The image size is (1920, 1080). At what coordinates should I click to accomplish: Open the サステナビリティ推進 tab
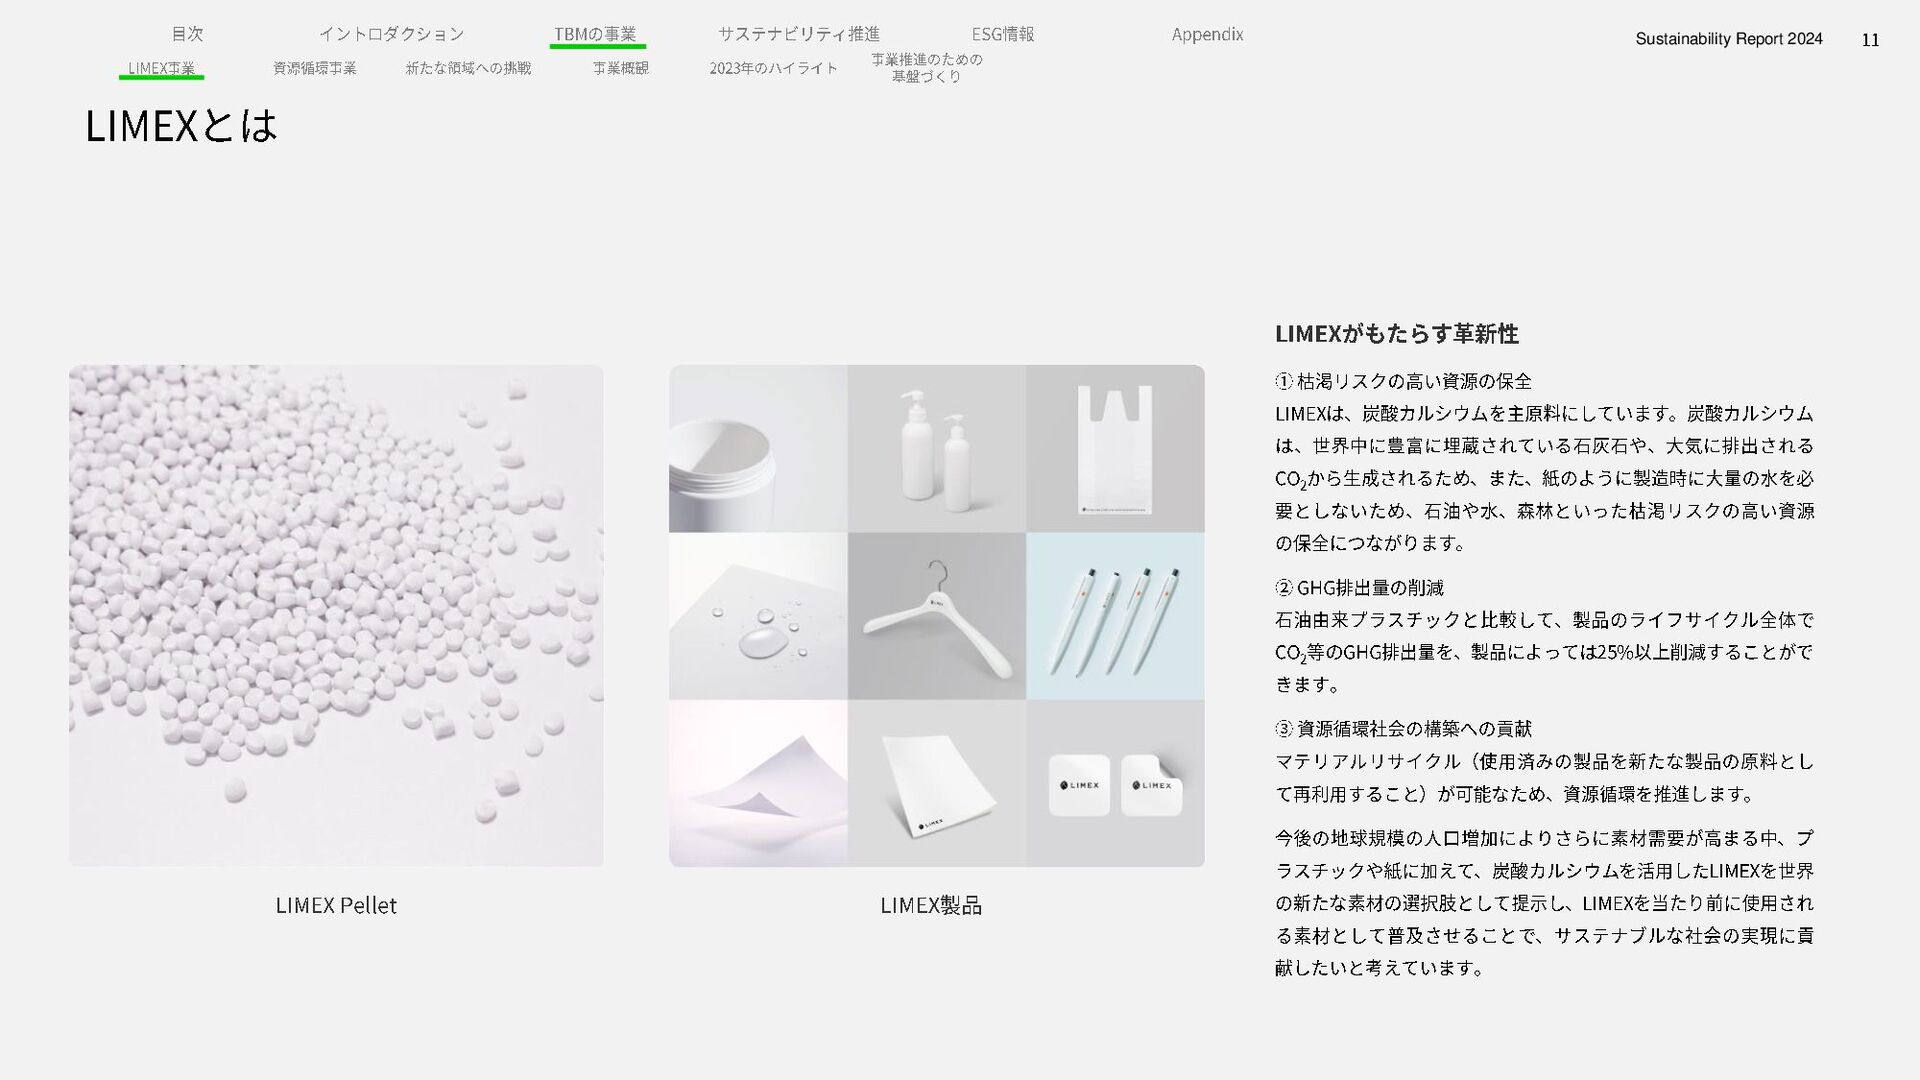pyautogui.click(x=798, y=34)
